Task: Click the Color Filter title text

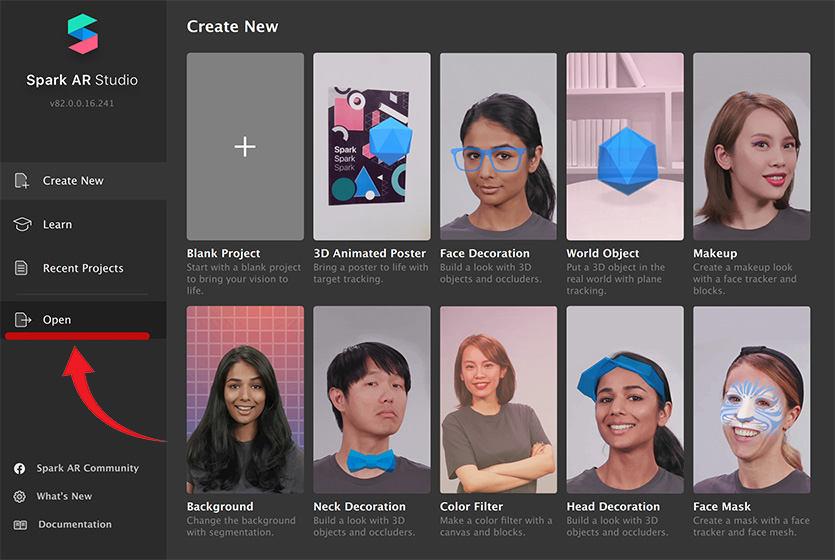Action: tap(471, 507)
